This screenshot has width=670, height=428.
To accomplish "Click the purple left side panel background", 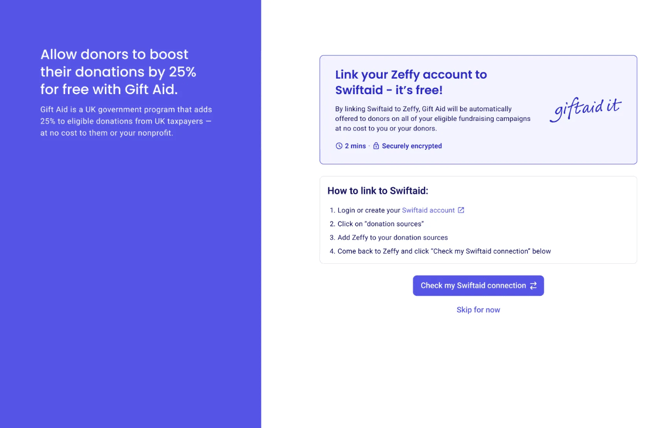I will coord(130,278).
